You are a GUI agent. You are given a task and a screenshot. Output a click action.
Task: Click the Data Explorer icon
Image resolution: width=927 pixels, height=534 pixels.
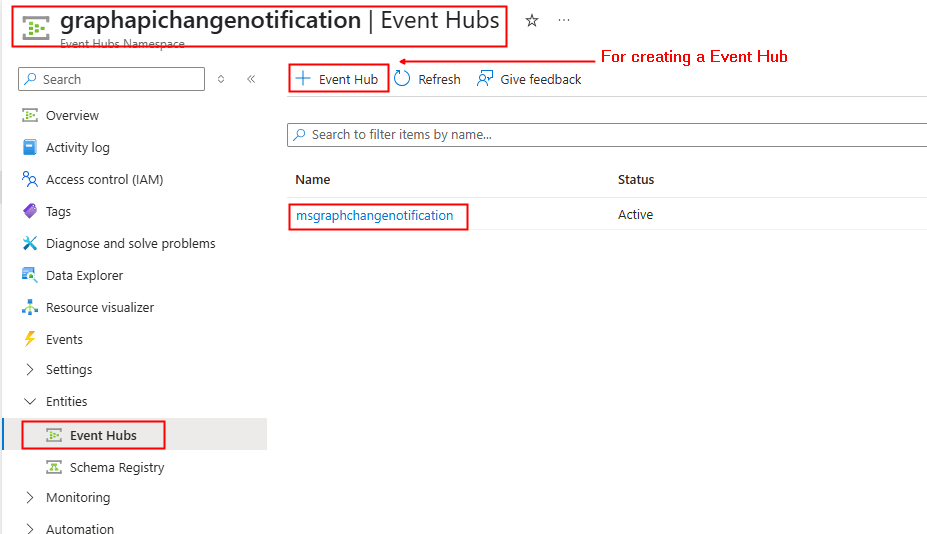coord(30,276)
